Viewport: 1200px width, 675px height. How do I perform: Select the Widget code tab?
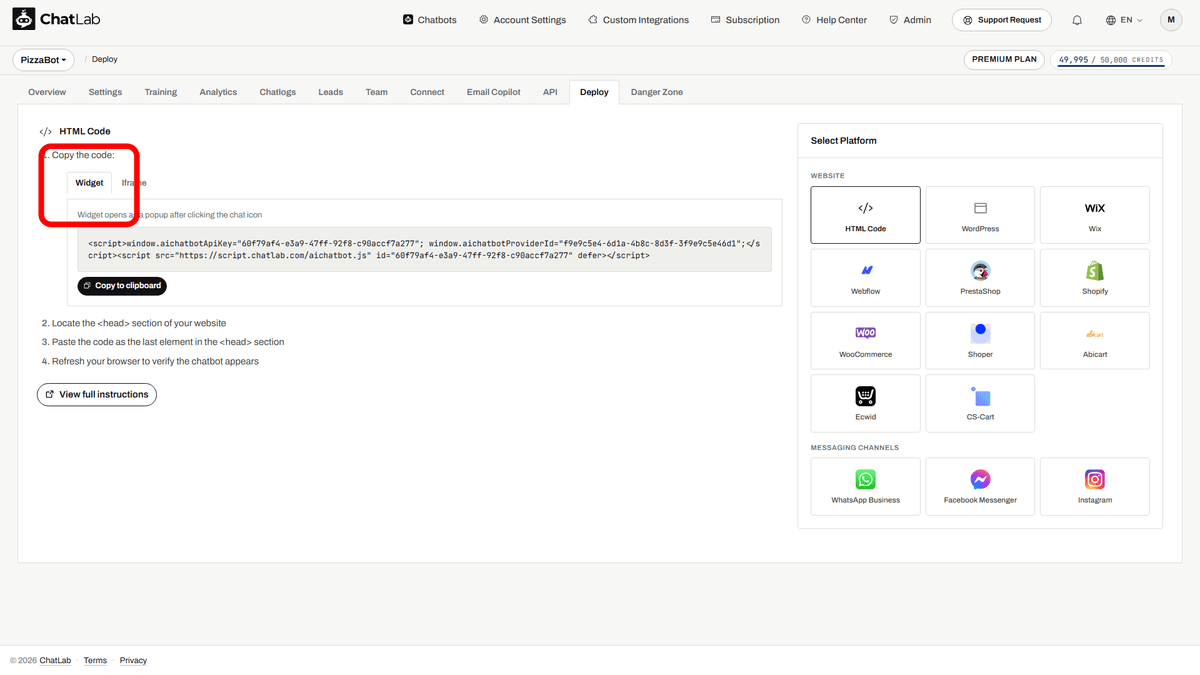click(x=89, y=183)
